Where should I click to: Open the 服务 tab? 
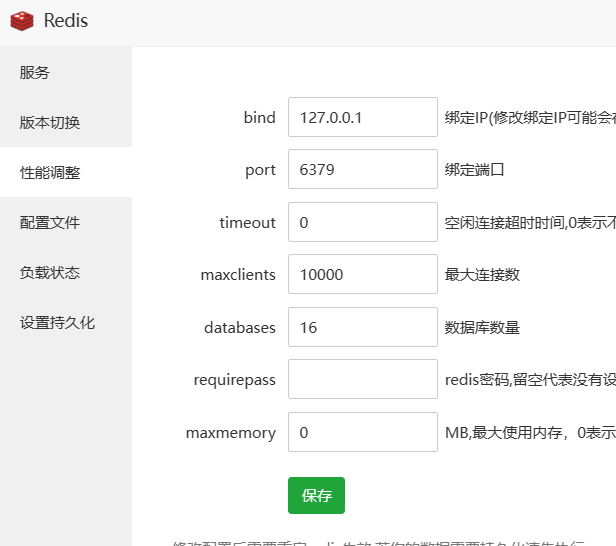(x=66, y=72)
